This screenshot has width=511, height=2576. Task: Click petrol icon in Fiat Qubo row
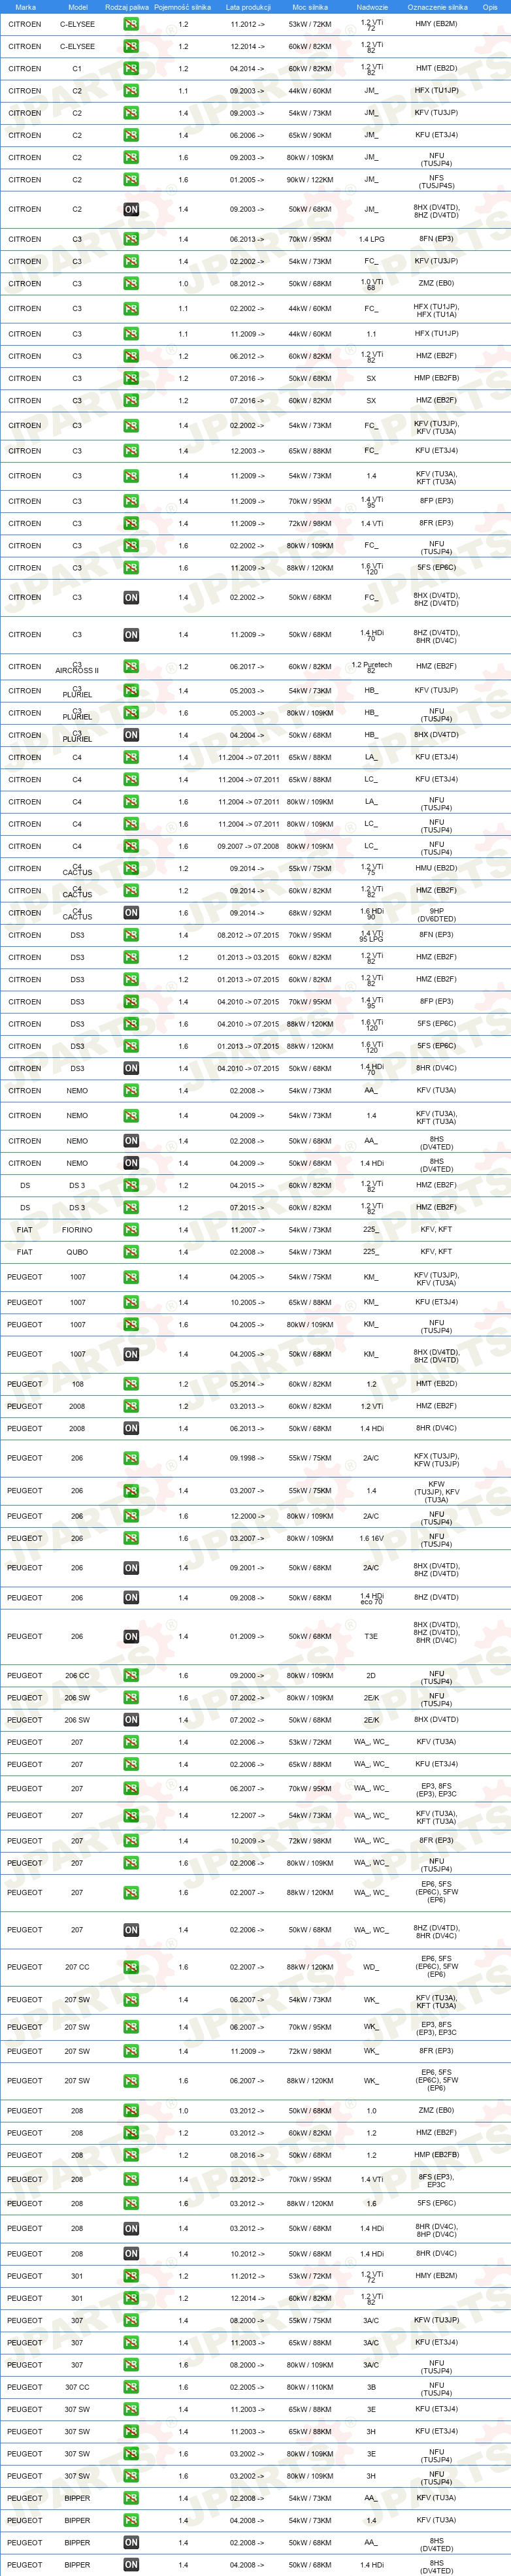click(131, 1252)
